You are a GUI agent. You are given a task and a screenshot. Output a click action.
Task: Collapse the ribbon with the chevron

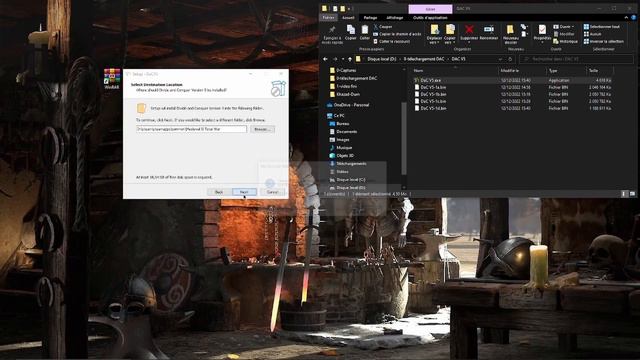626,18
